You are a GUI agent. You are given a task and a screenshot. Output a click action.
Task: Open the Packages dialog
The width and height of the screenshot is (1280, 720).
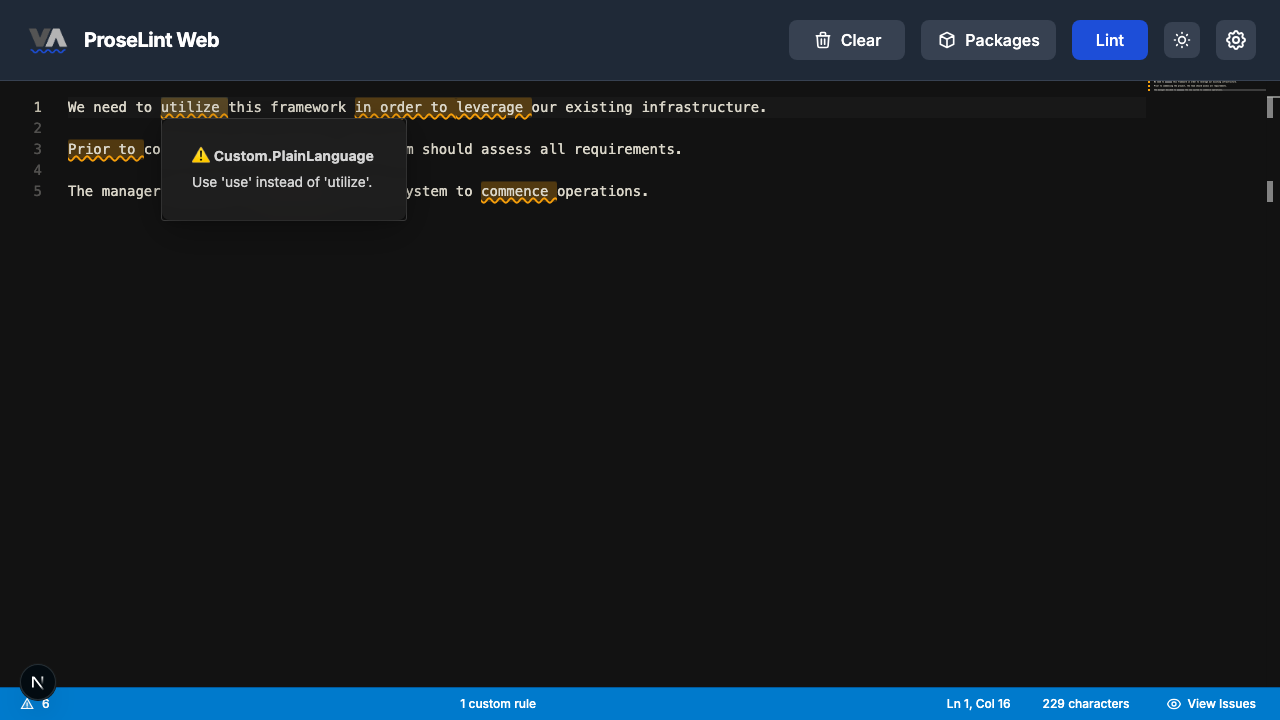pyautogui.click(x=988, y=40)
